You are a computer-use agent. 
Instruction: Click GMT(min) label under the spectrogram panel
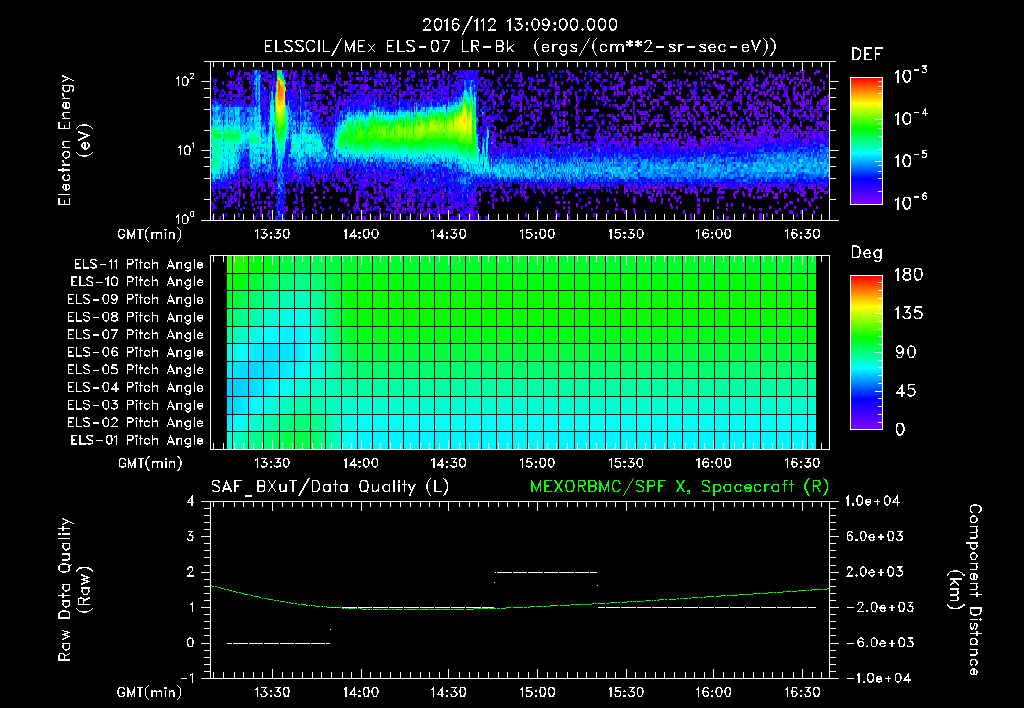click(150, 234)
